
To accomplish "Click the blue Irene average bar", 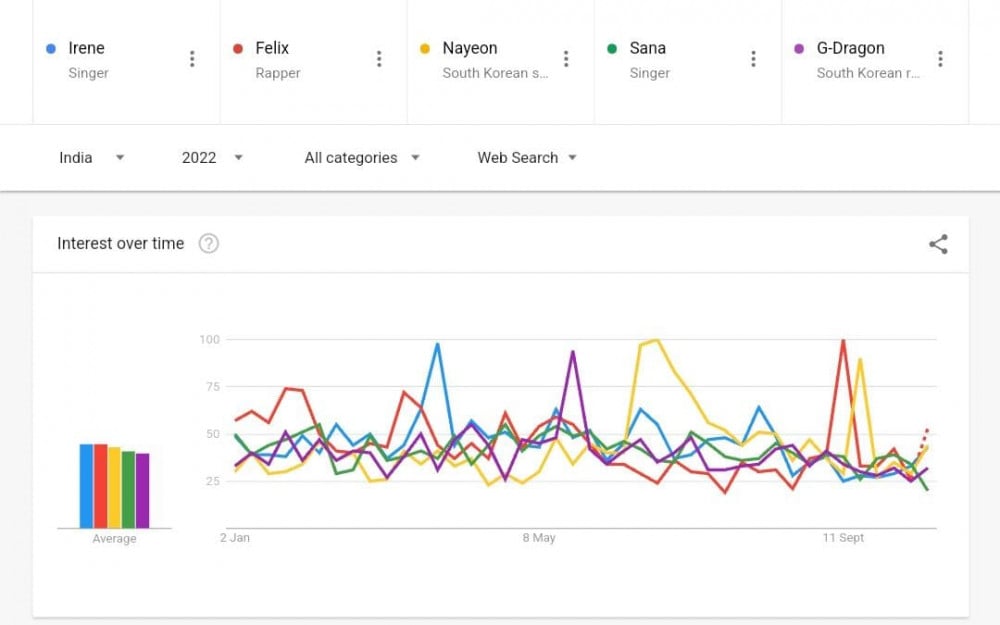I will pos(86,486).
